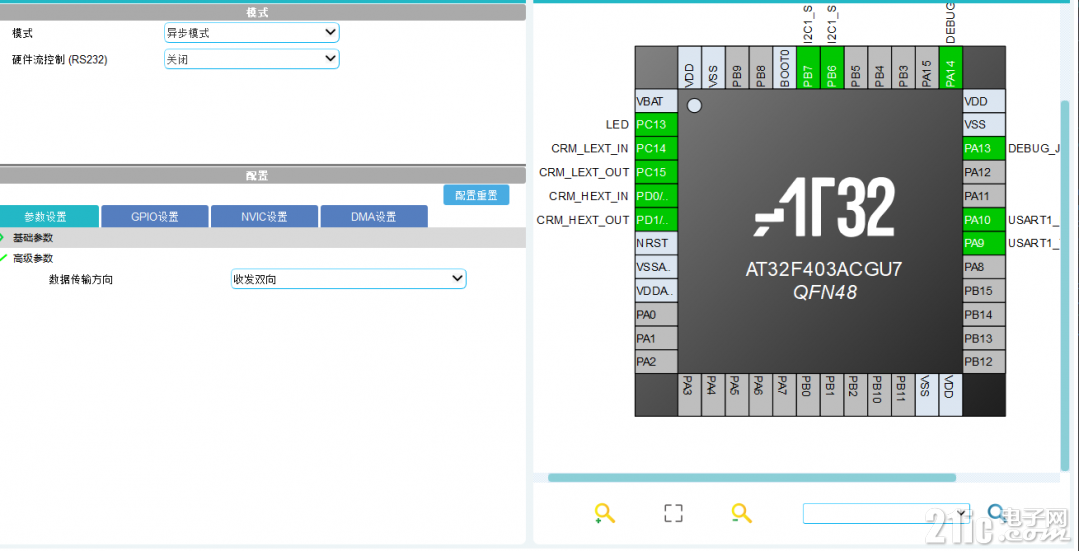Select pin PB14 on the right side

[983, 314]
